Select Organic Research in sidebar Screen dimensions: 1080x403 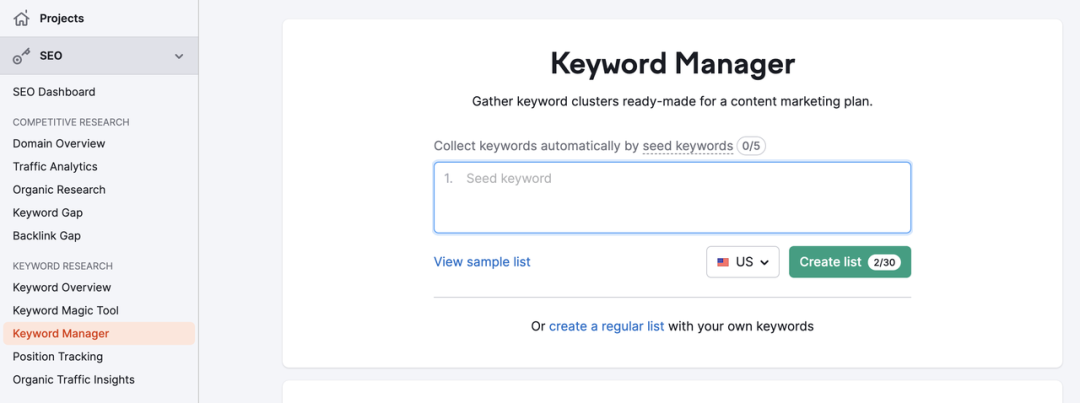59,190
